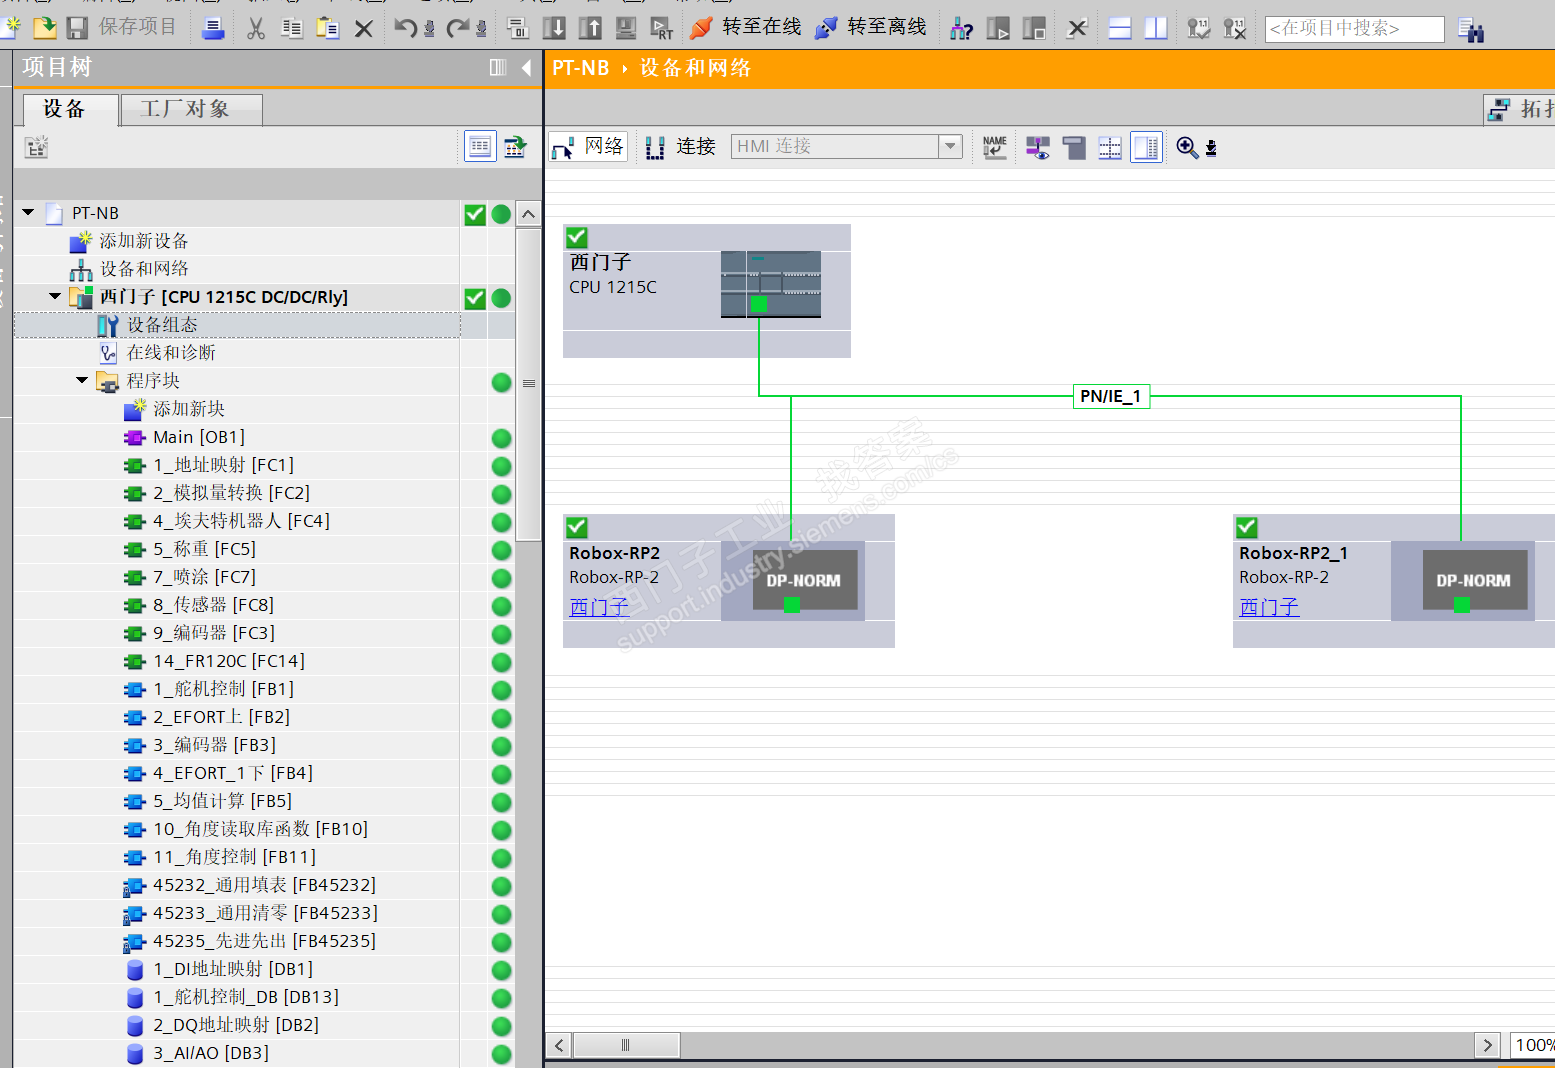
Task: Click the project search input field
Action: pos(1353,28)
